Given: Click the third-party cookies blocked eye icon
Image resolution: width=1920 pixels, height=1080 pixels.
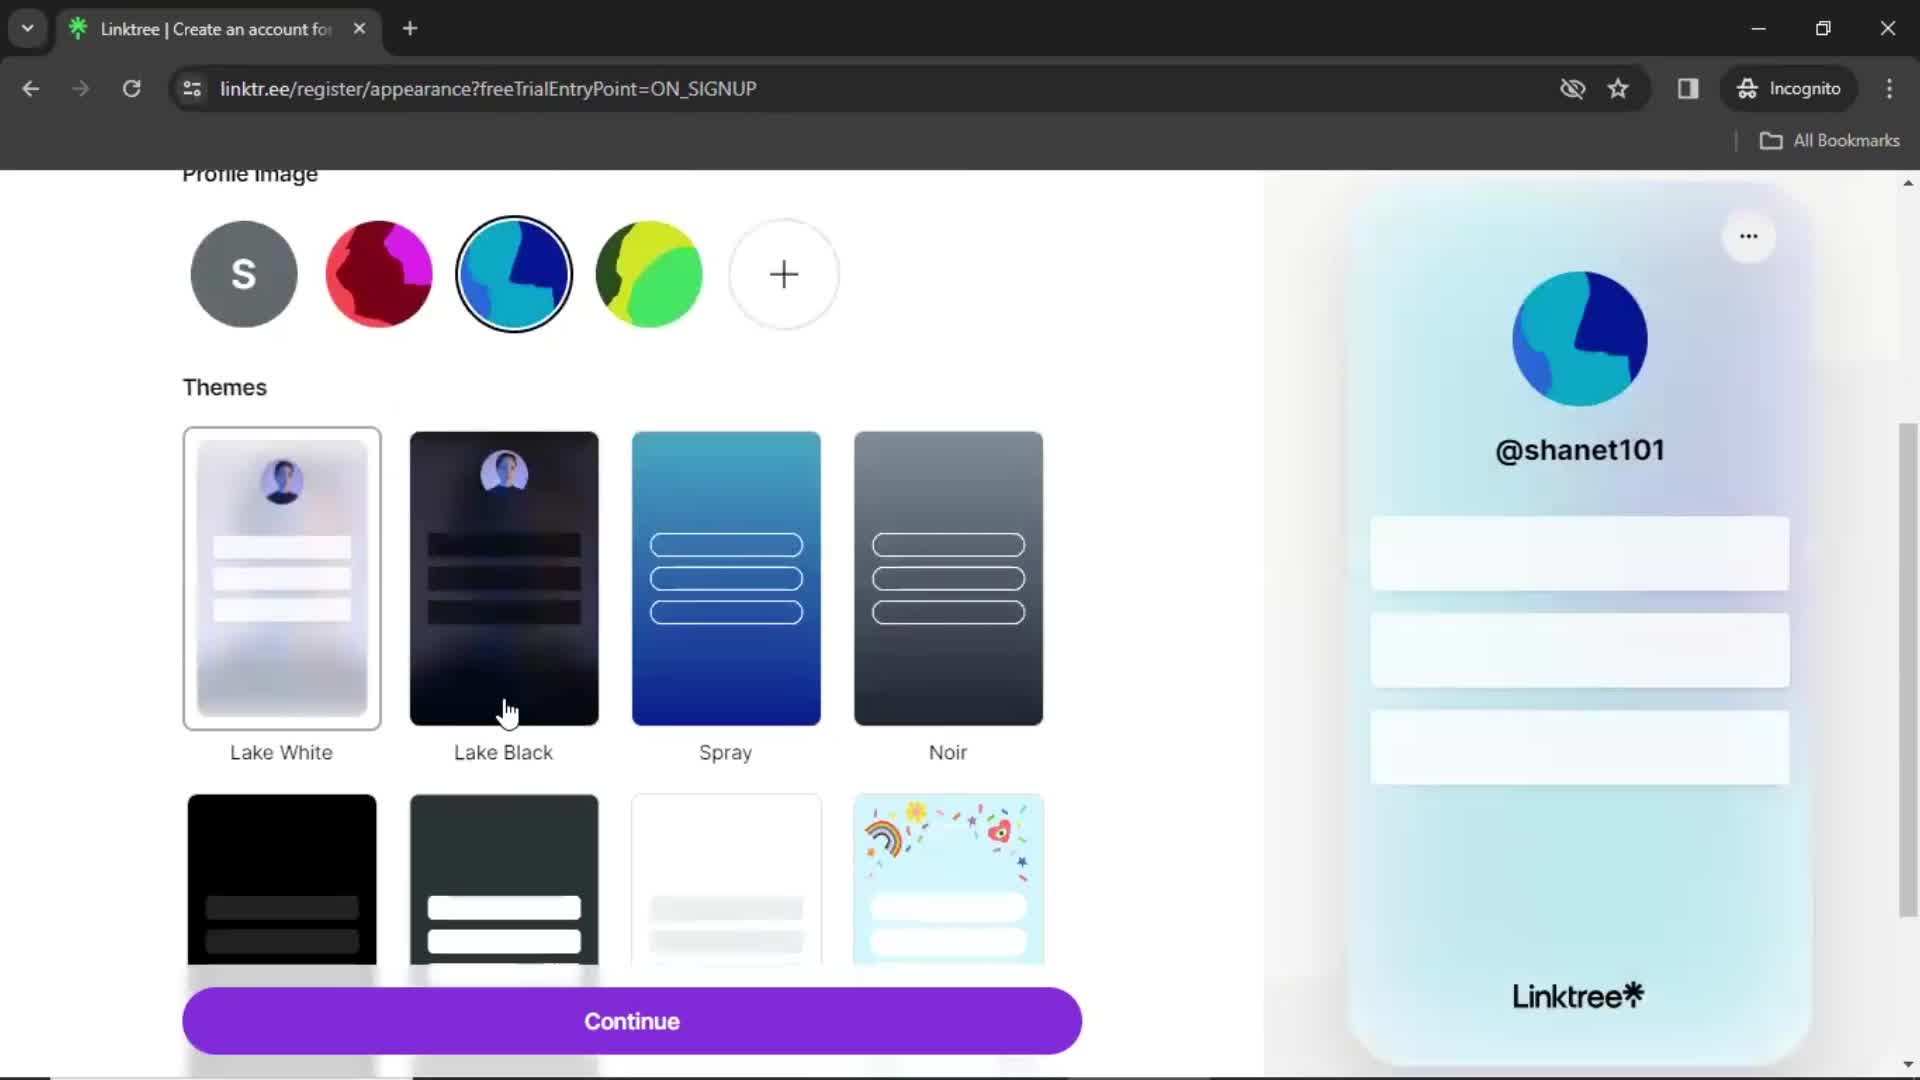Looking at the screenshot, I should 1572,89.
